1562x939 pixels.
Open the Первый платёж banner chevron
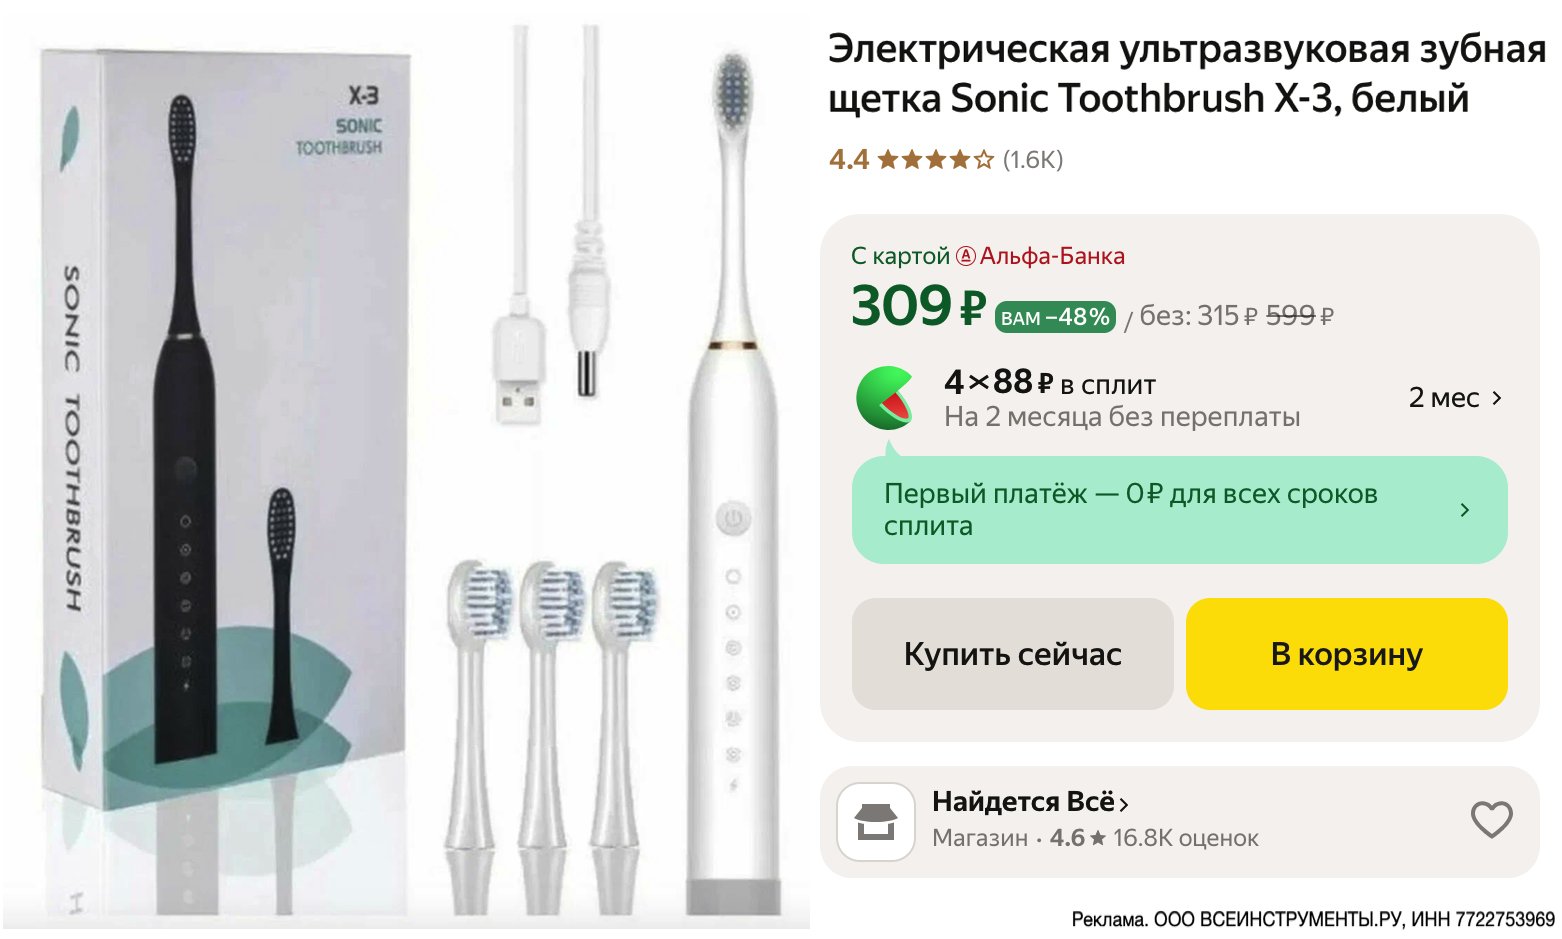(1465, 510)
